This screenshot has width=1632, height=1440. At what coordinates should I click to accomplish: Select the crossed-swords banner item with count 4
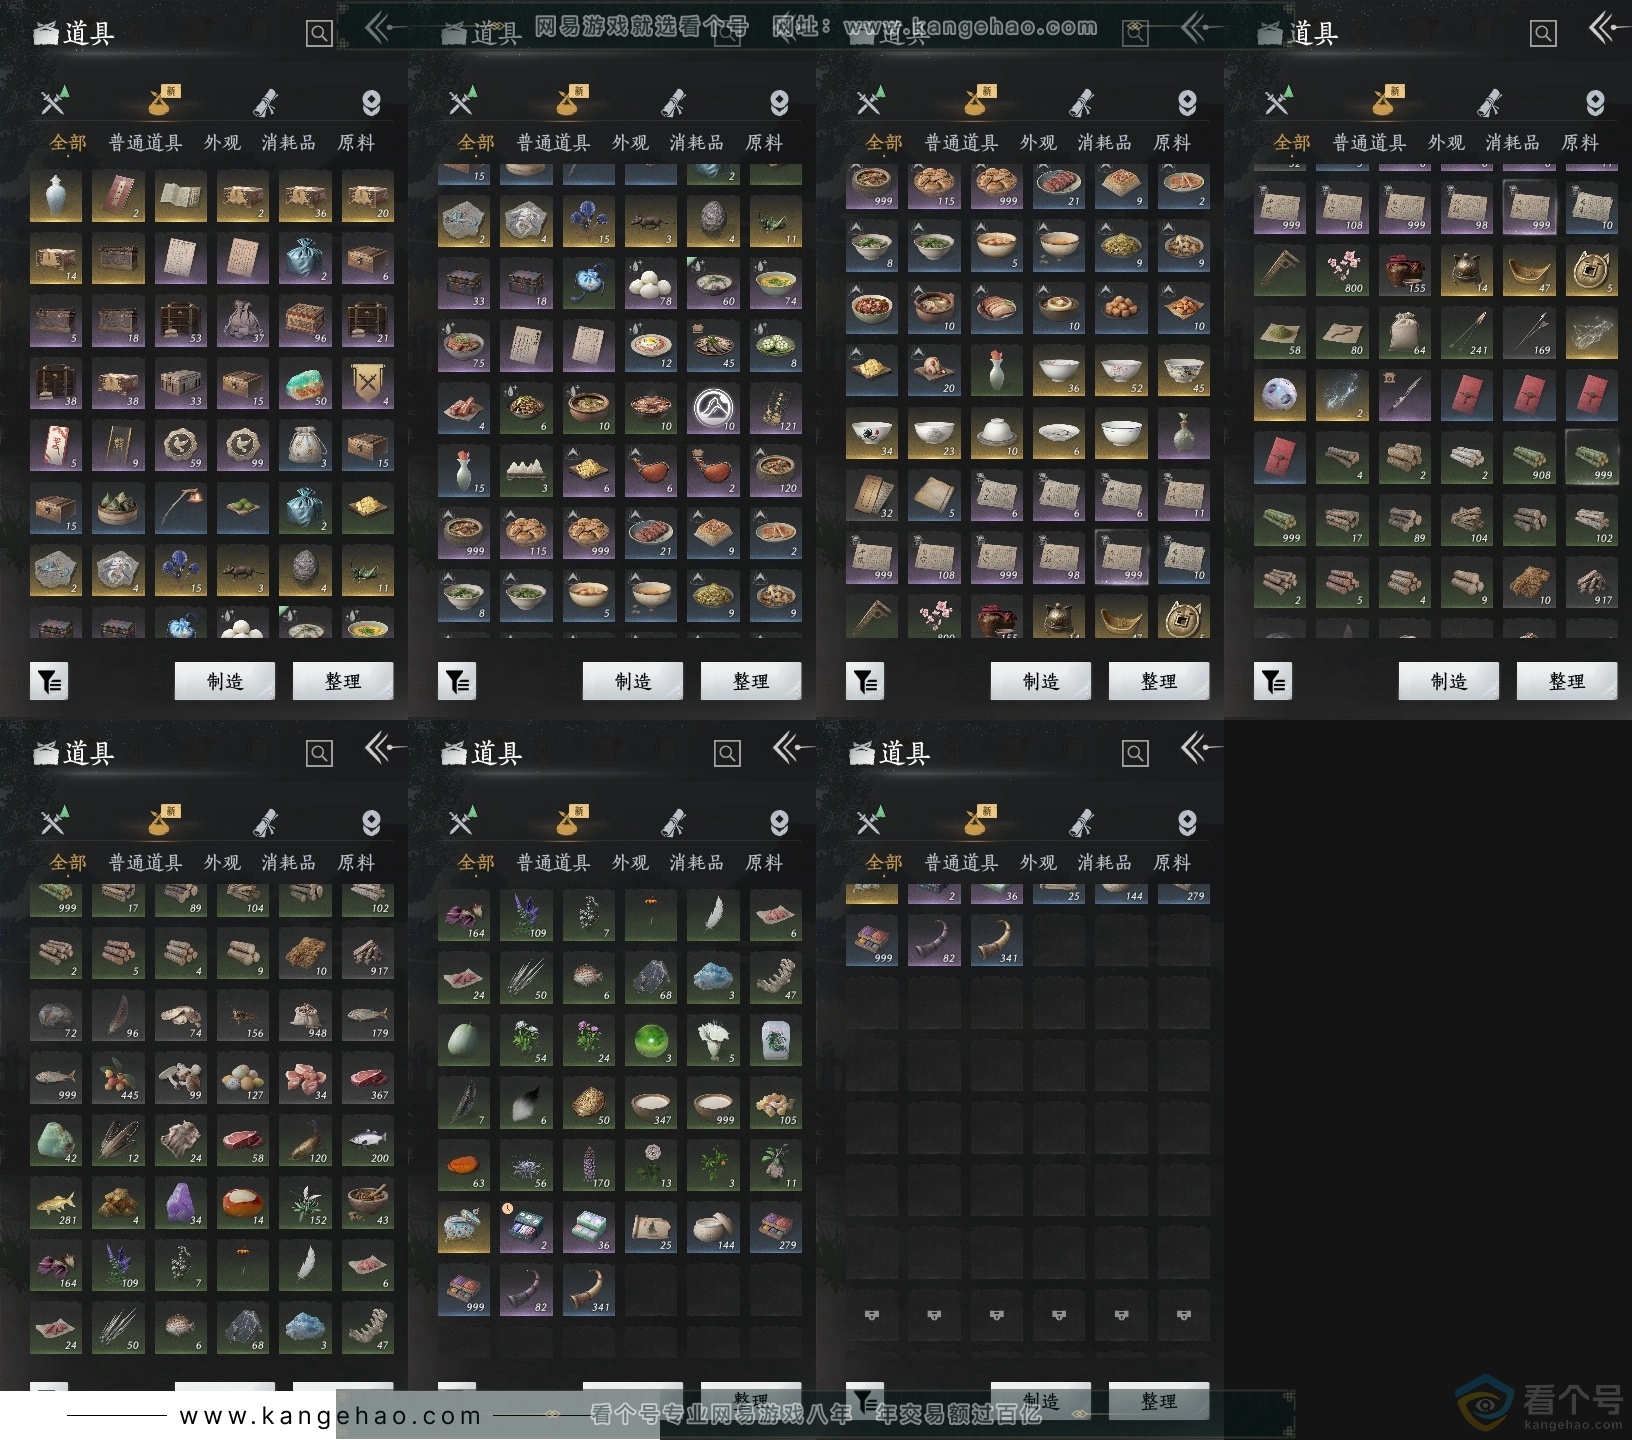[367, 384]
